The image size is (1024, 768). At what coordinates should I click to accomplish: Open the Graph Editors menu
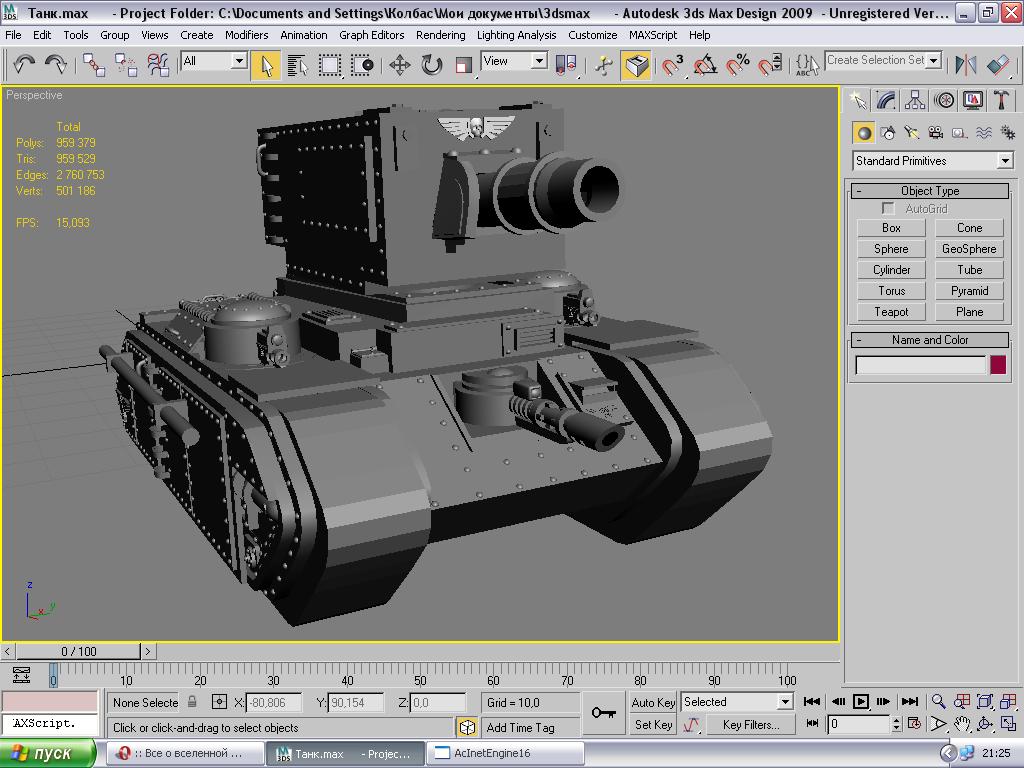coord(371,35)
